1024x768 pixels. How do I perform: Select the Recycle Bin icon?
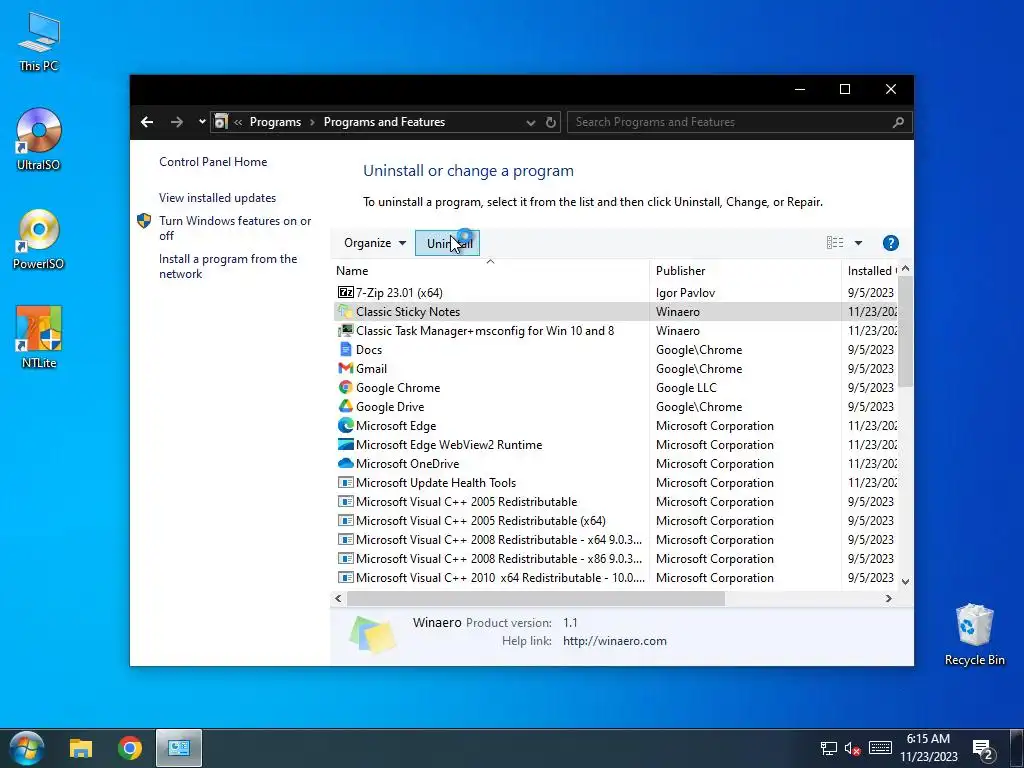pos(974,634)
